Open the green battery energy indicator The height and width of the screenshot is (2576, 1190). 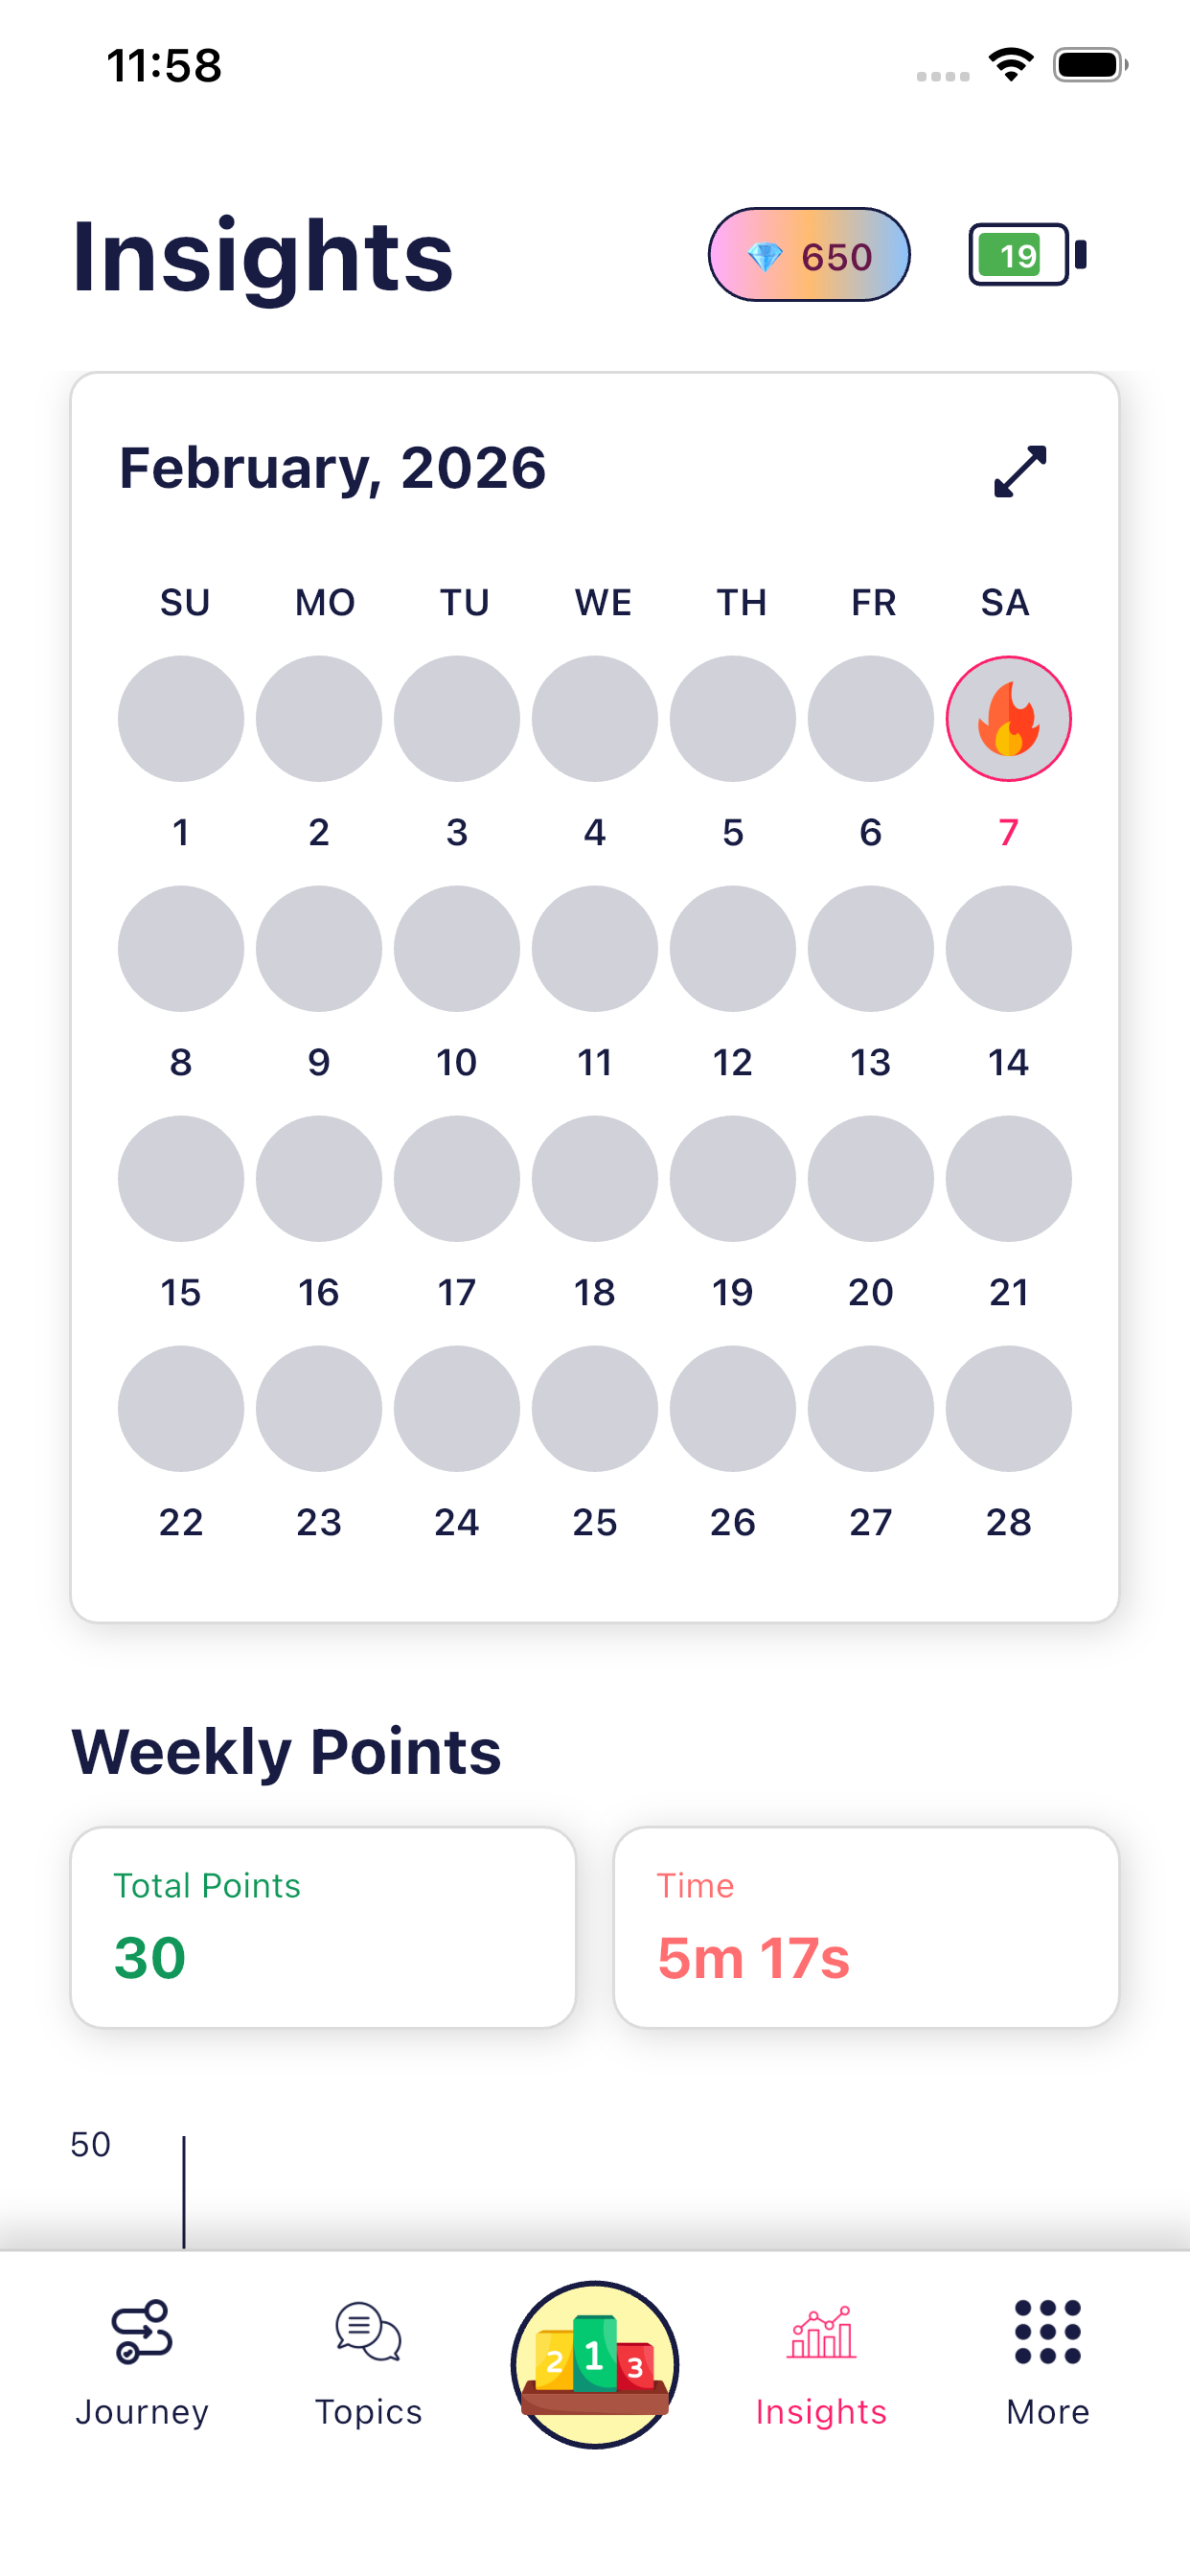coord(1026,256)
